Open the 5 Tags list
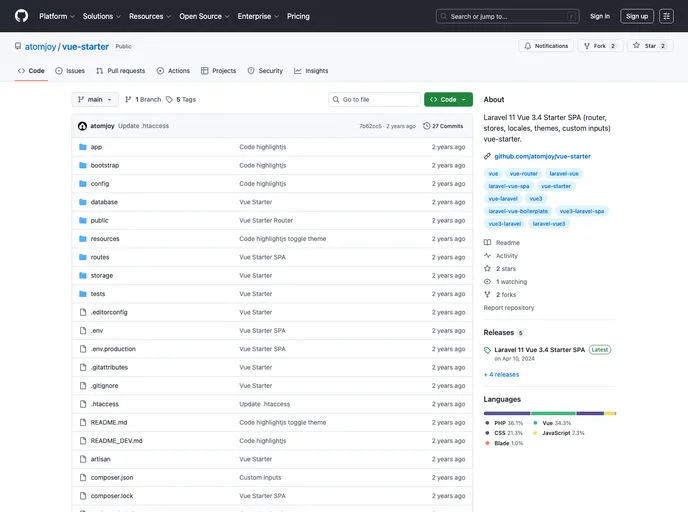688x512 pixels. (x=181, y=100)
